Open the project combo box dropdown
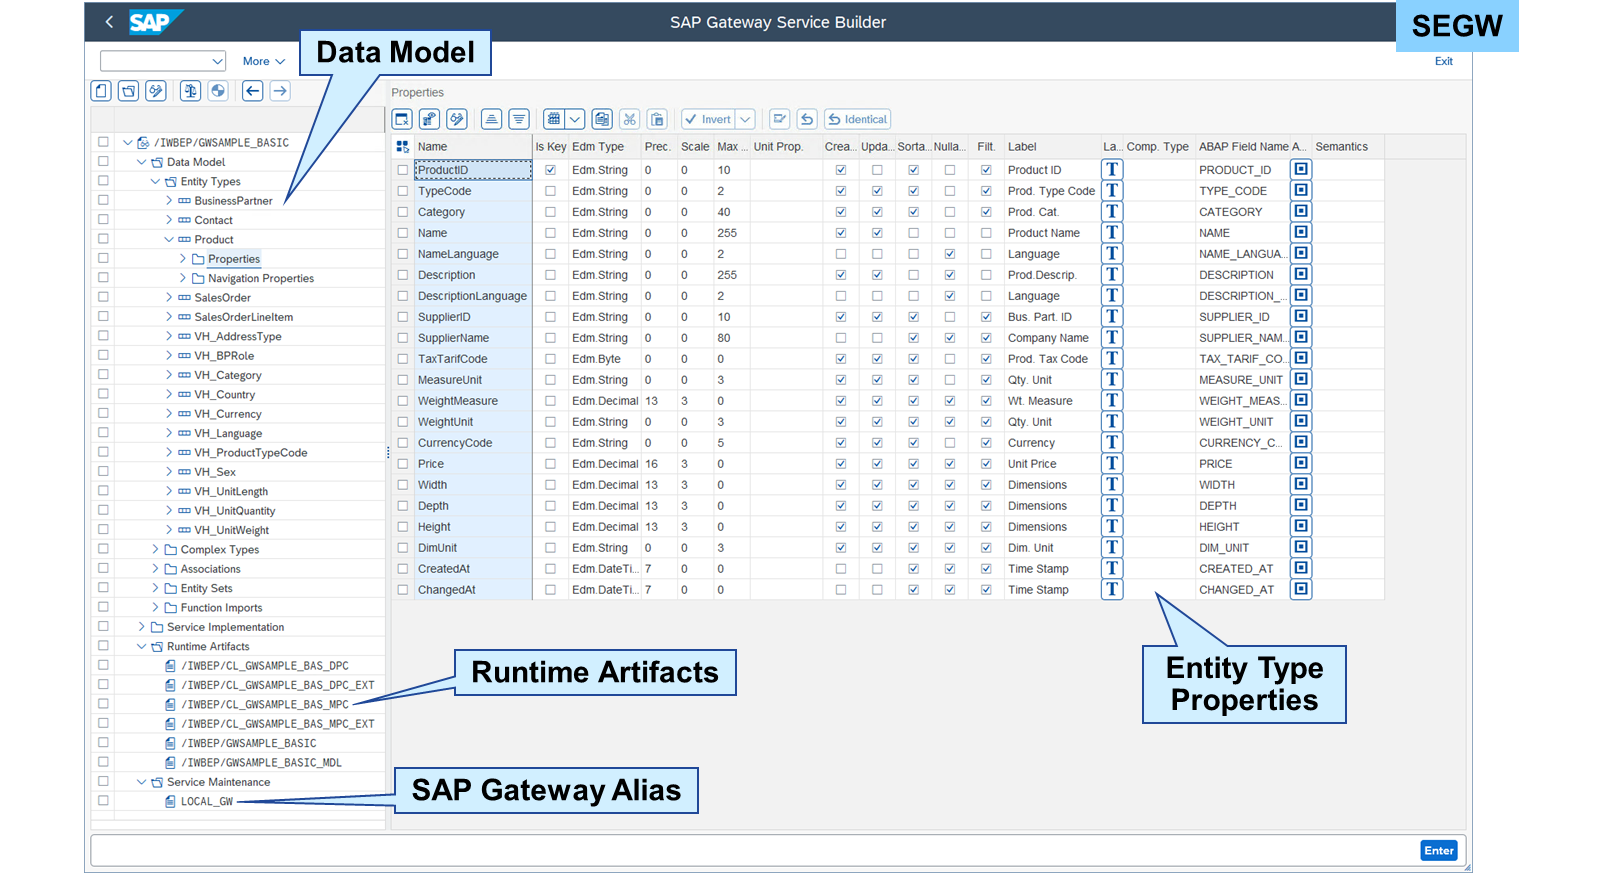Viewport: 1600px width, 873px height. click(217, 61)
